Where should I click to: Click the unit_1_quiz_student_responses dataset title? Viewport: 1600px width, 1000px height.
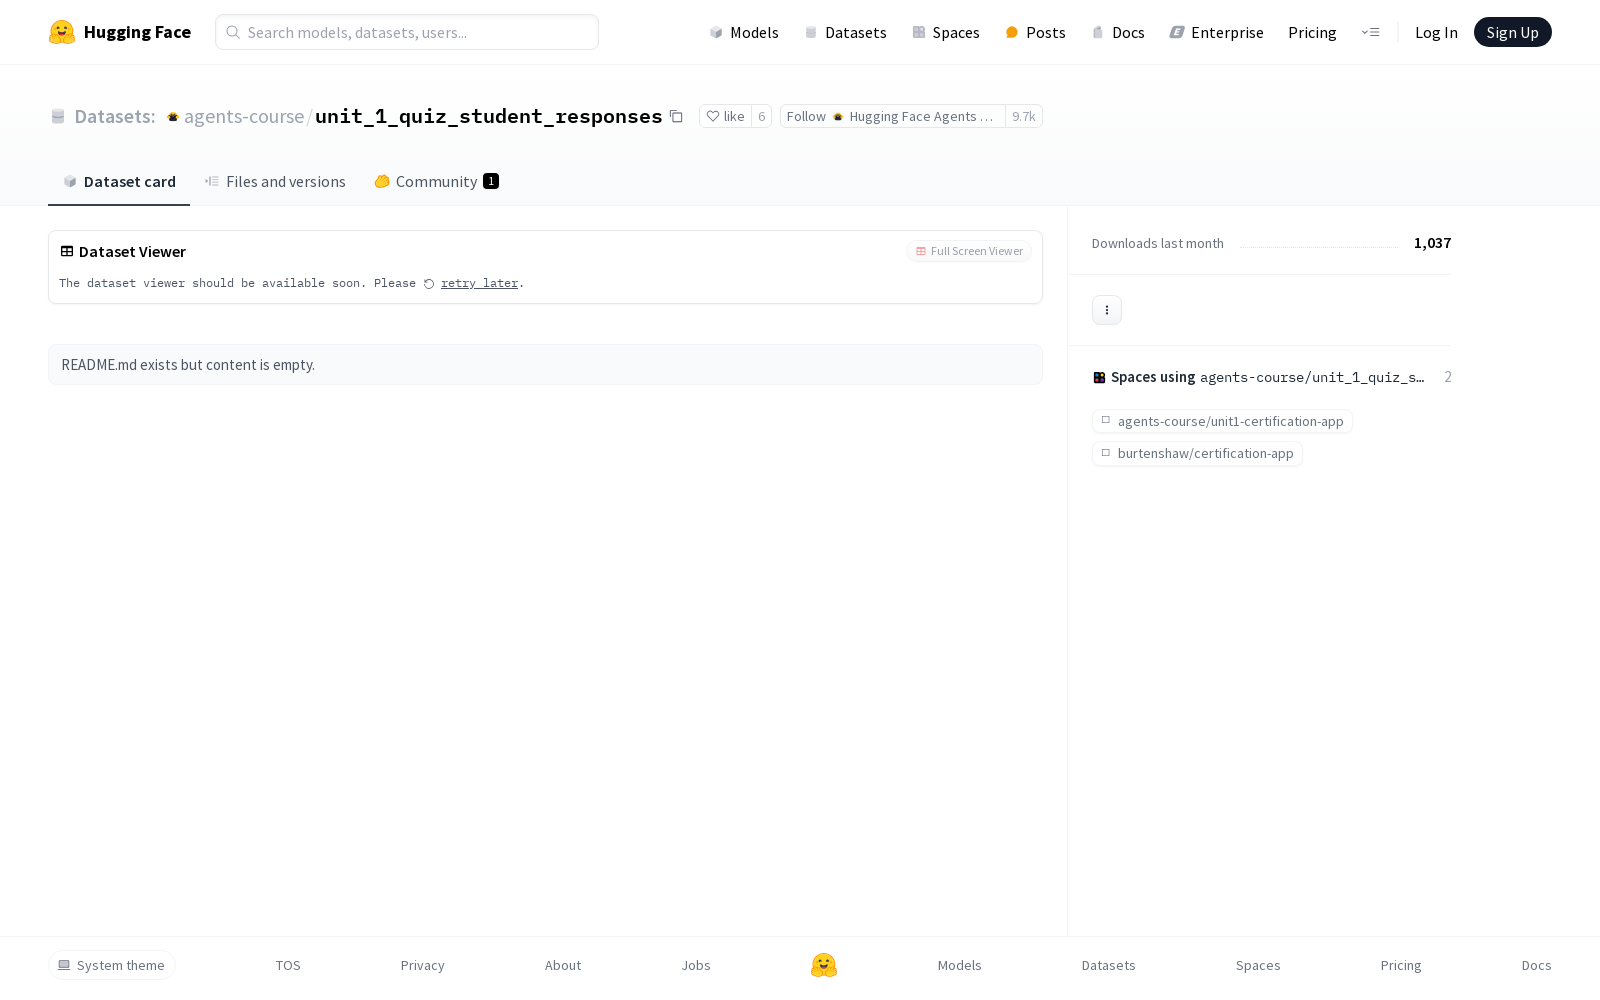488,116
